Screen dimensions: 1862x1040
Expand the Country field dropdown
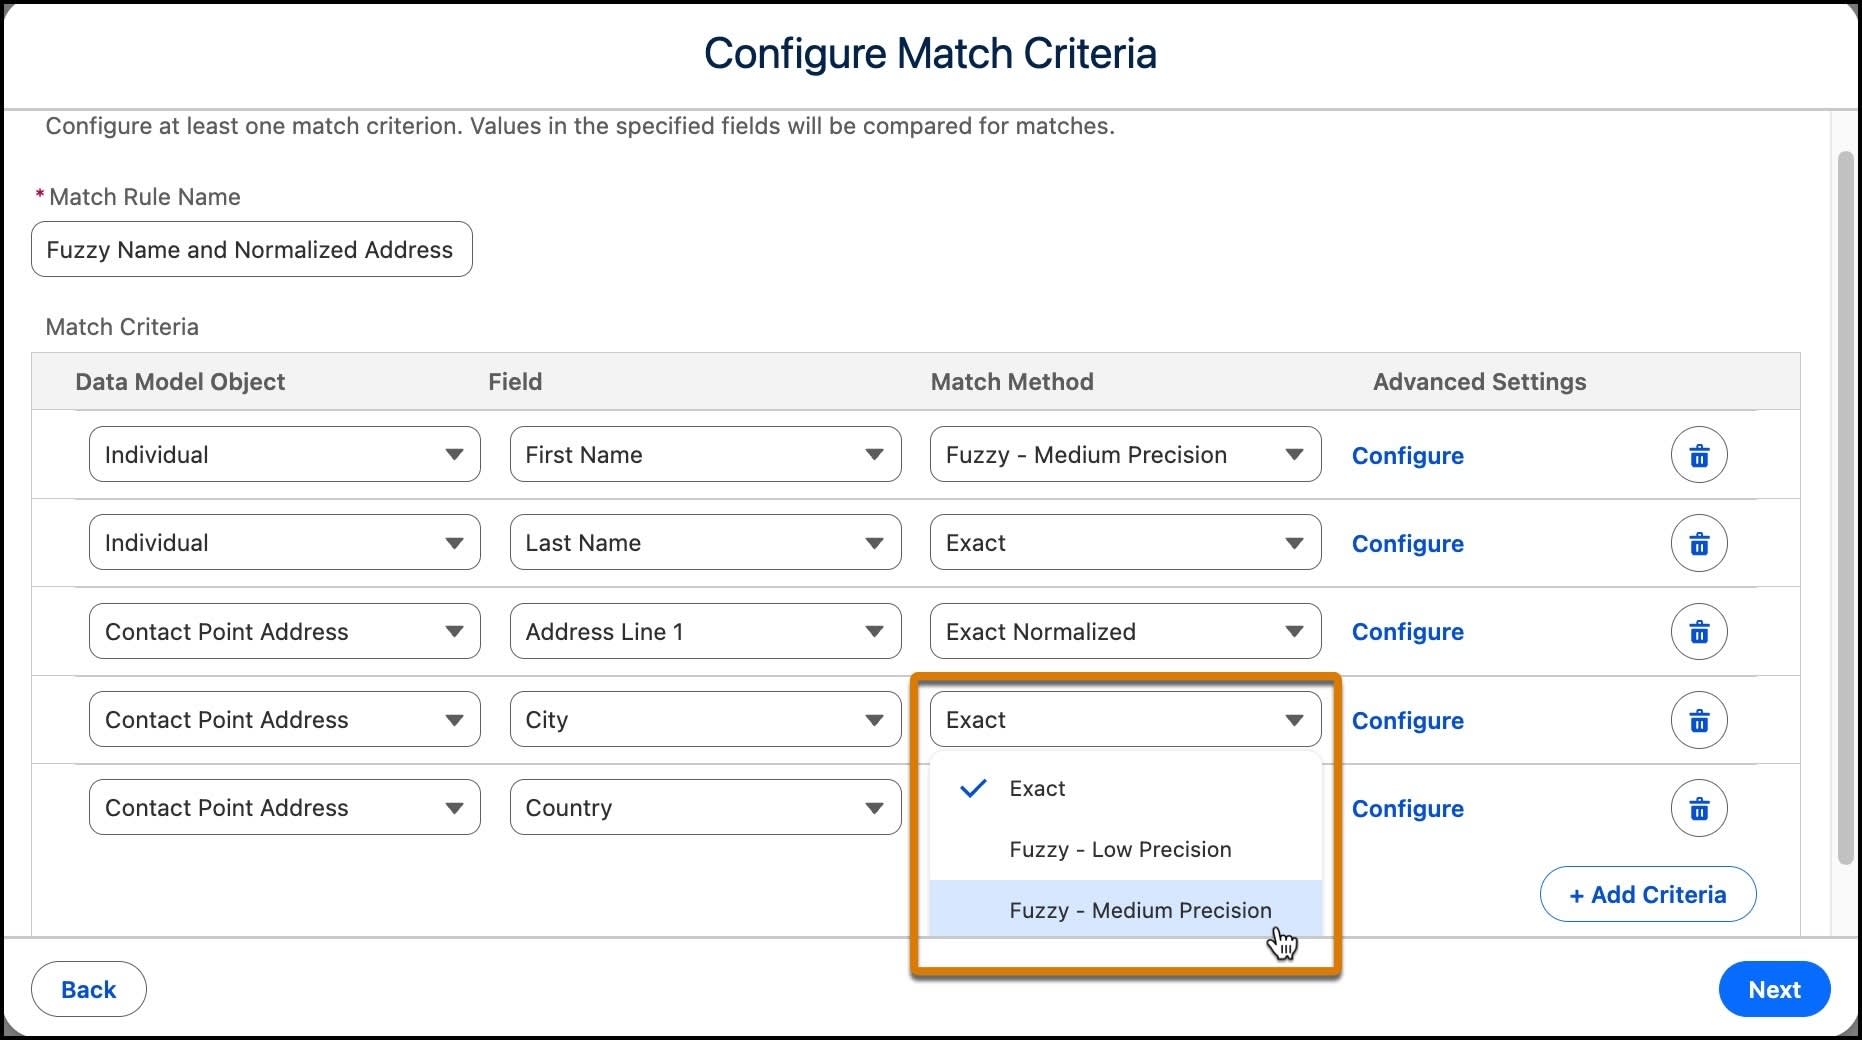[x=705, y=808]
